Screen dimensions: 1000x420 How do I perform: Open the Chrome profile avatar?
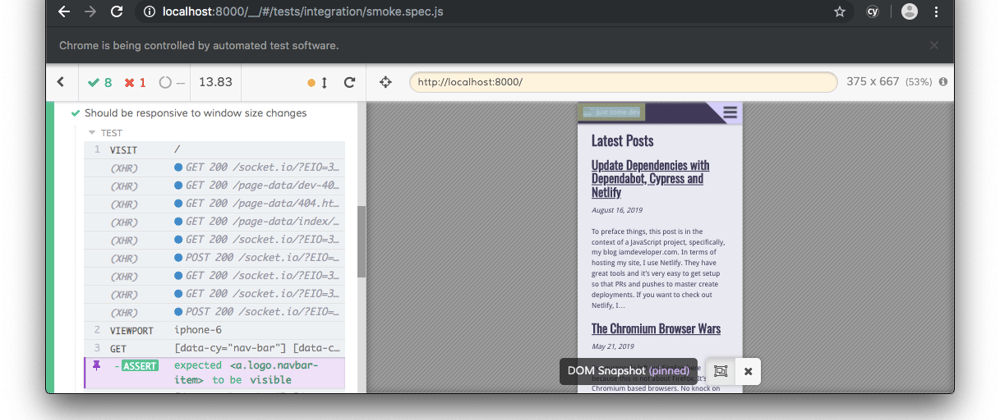pos(909,11)
